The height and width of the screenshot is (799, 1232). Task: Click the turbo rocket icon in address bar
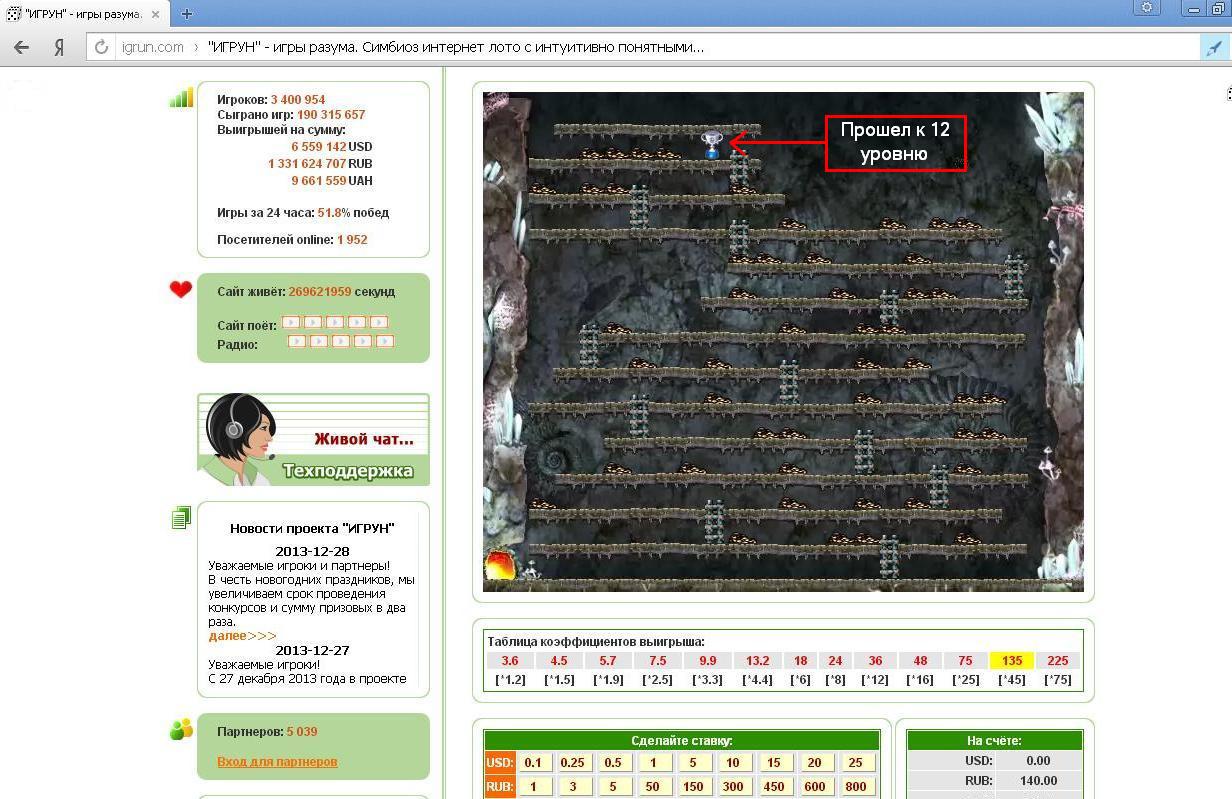pyautogui.click(x=1214, y=47)
